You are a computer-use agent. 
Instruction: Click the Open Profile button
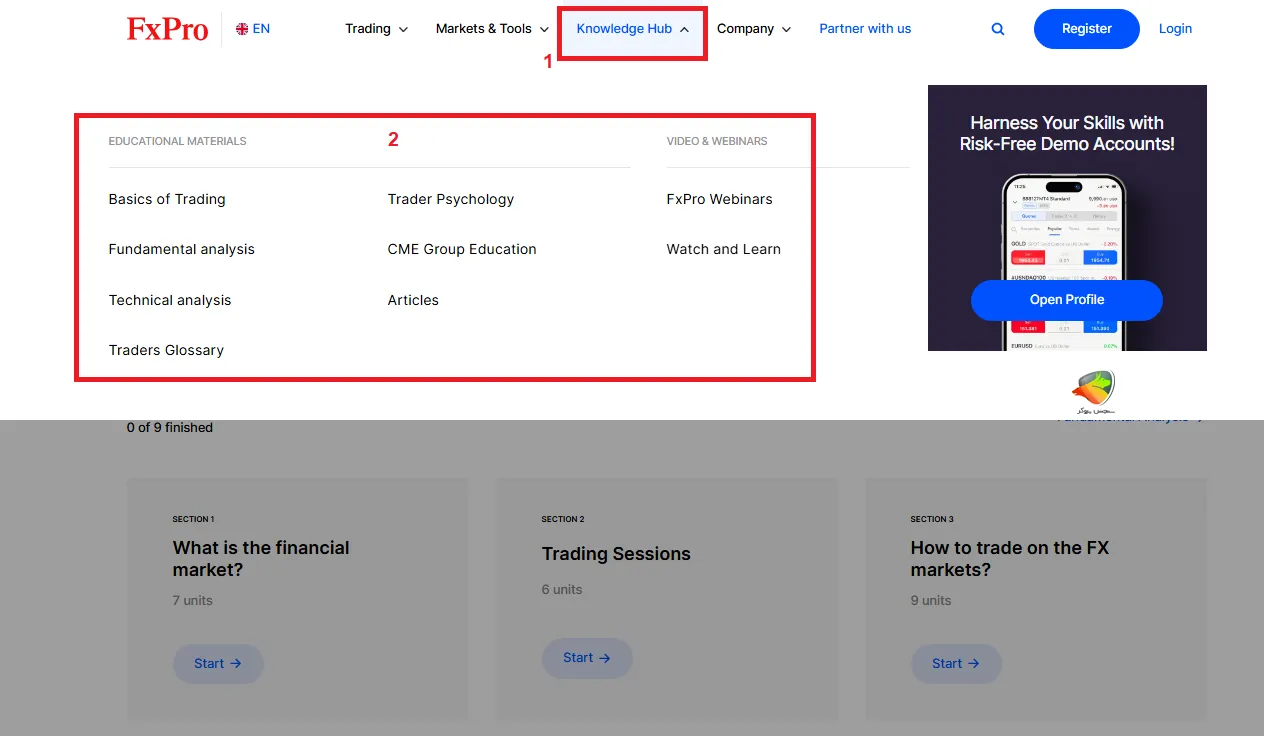tap(1066, 300)
